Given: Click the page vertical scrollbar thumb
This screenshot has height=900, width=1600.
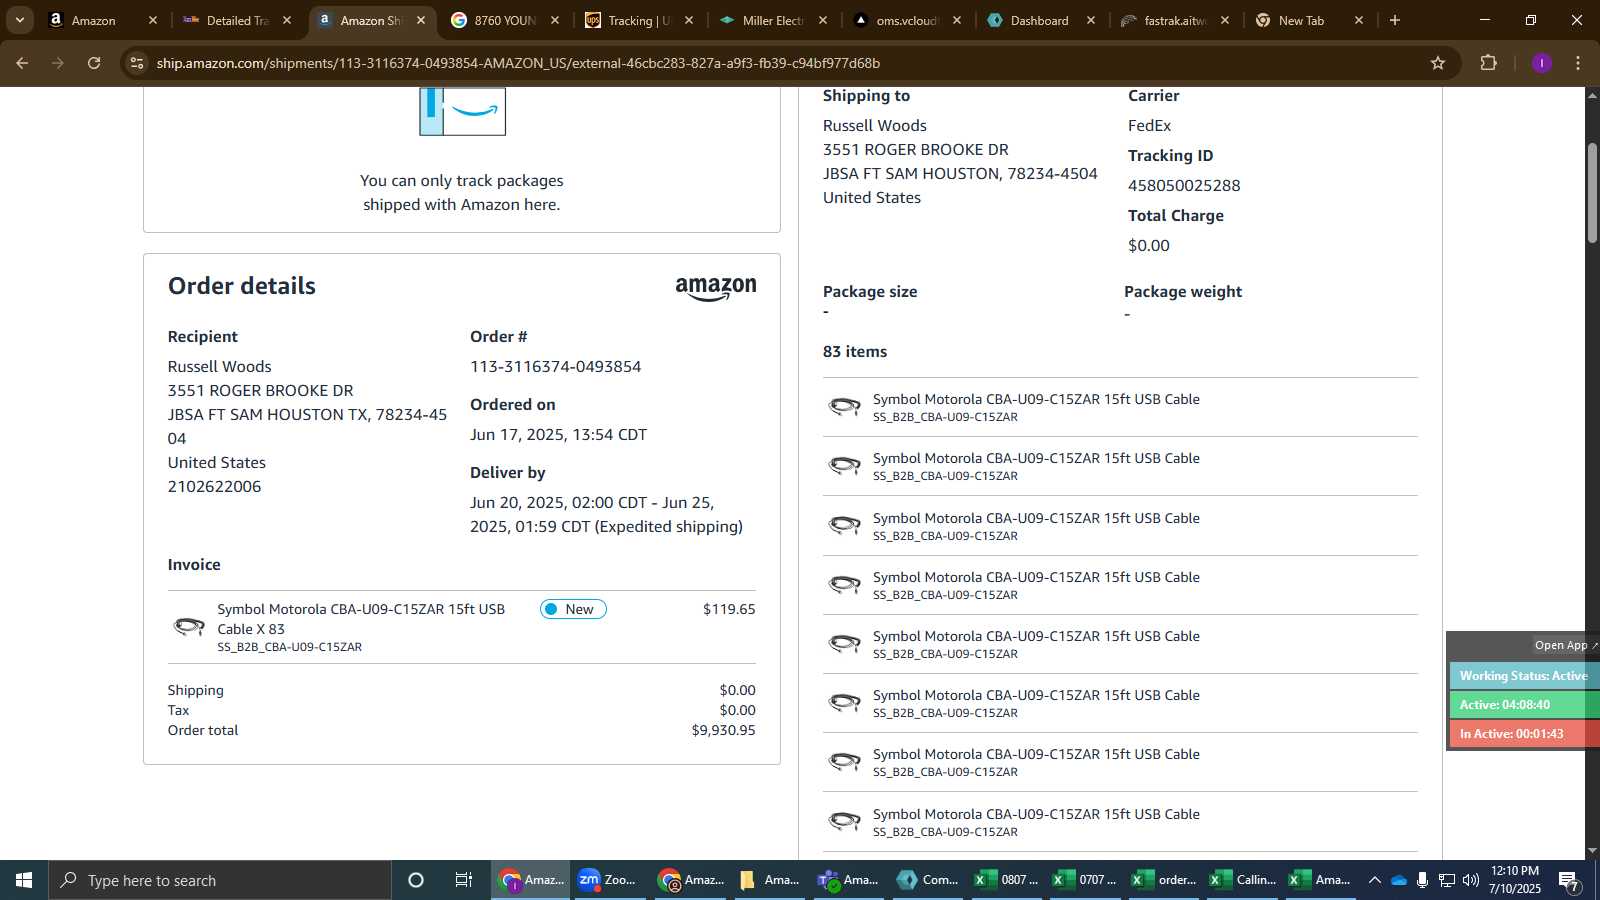Looking at the screenshot, I should [1592, 193].
